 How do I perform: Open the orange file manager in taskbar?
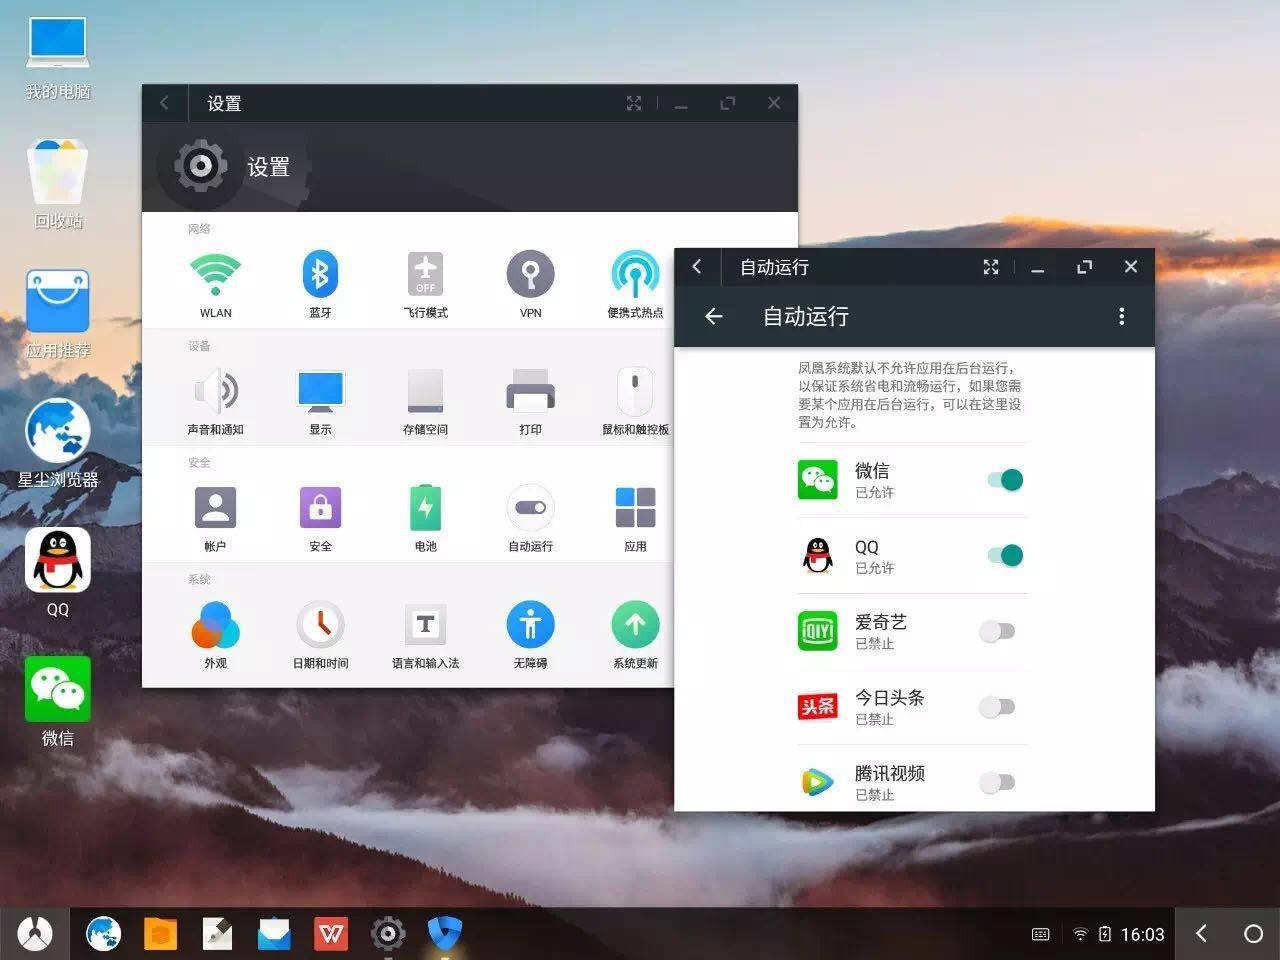160,934
